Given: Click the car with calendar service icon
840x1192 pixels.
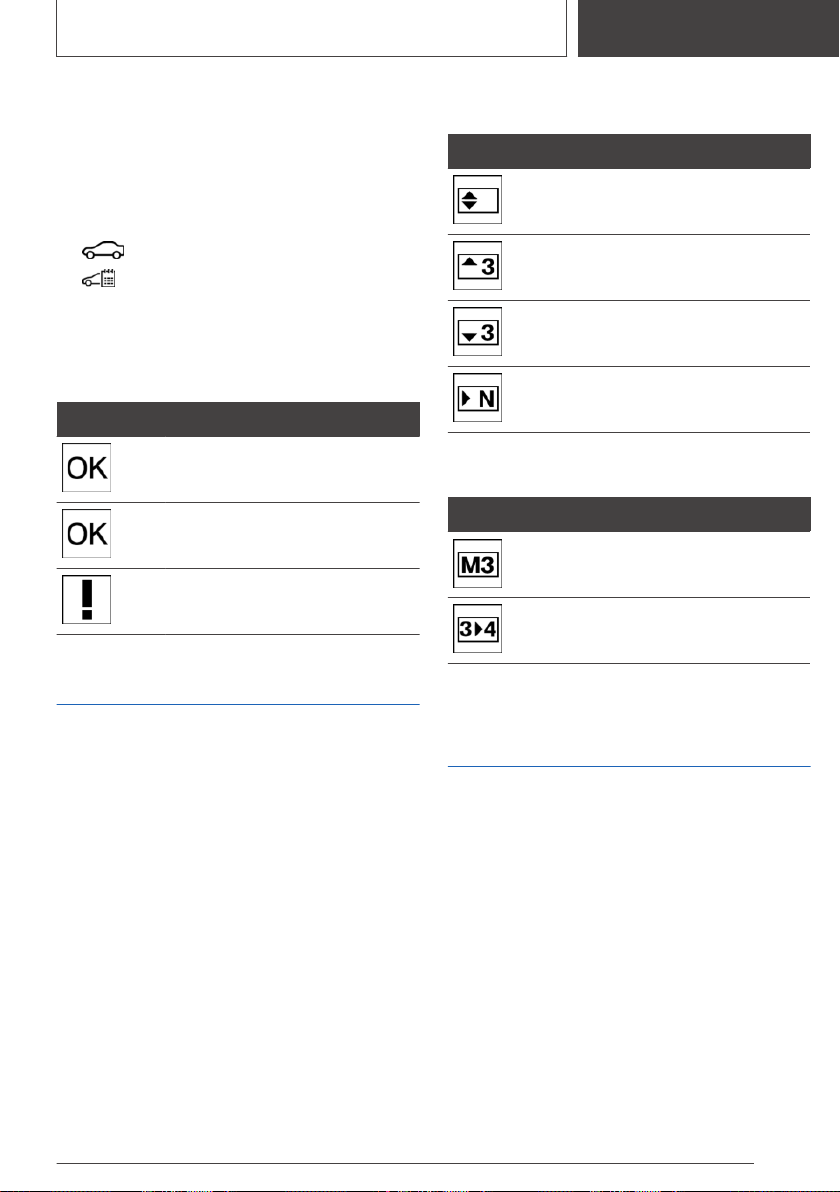Looking at the screenshot, I should (x=99, y=278).
